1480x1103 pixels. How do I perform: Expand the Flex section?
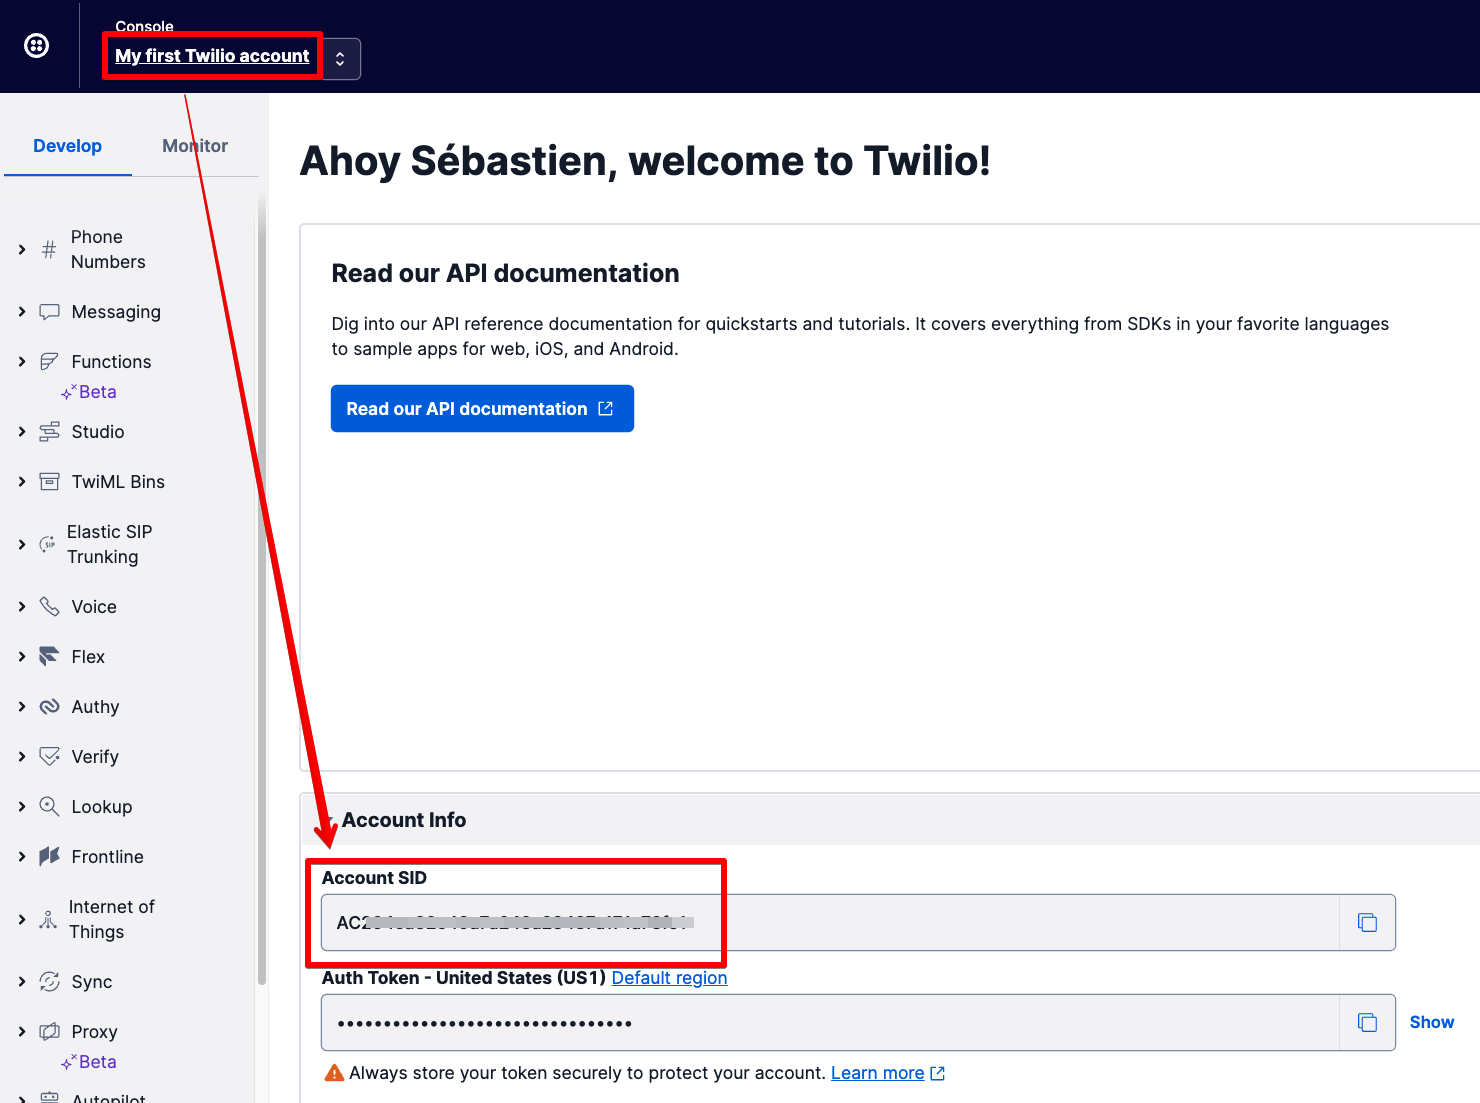pyautogui.click(x=22, y=657)
